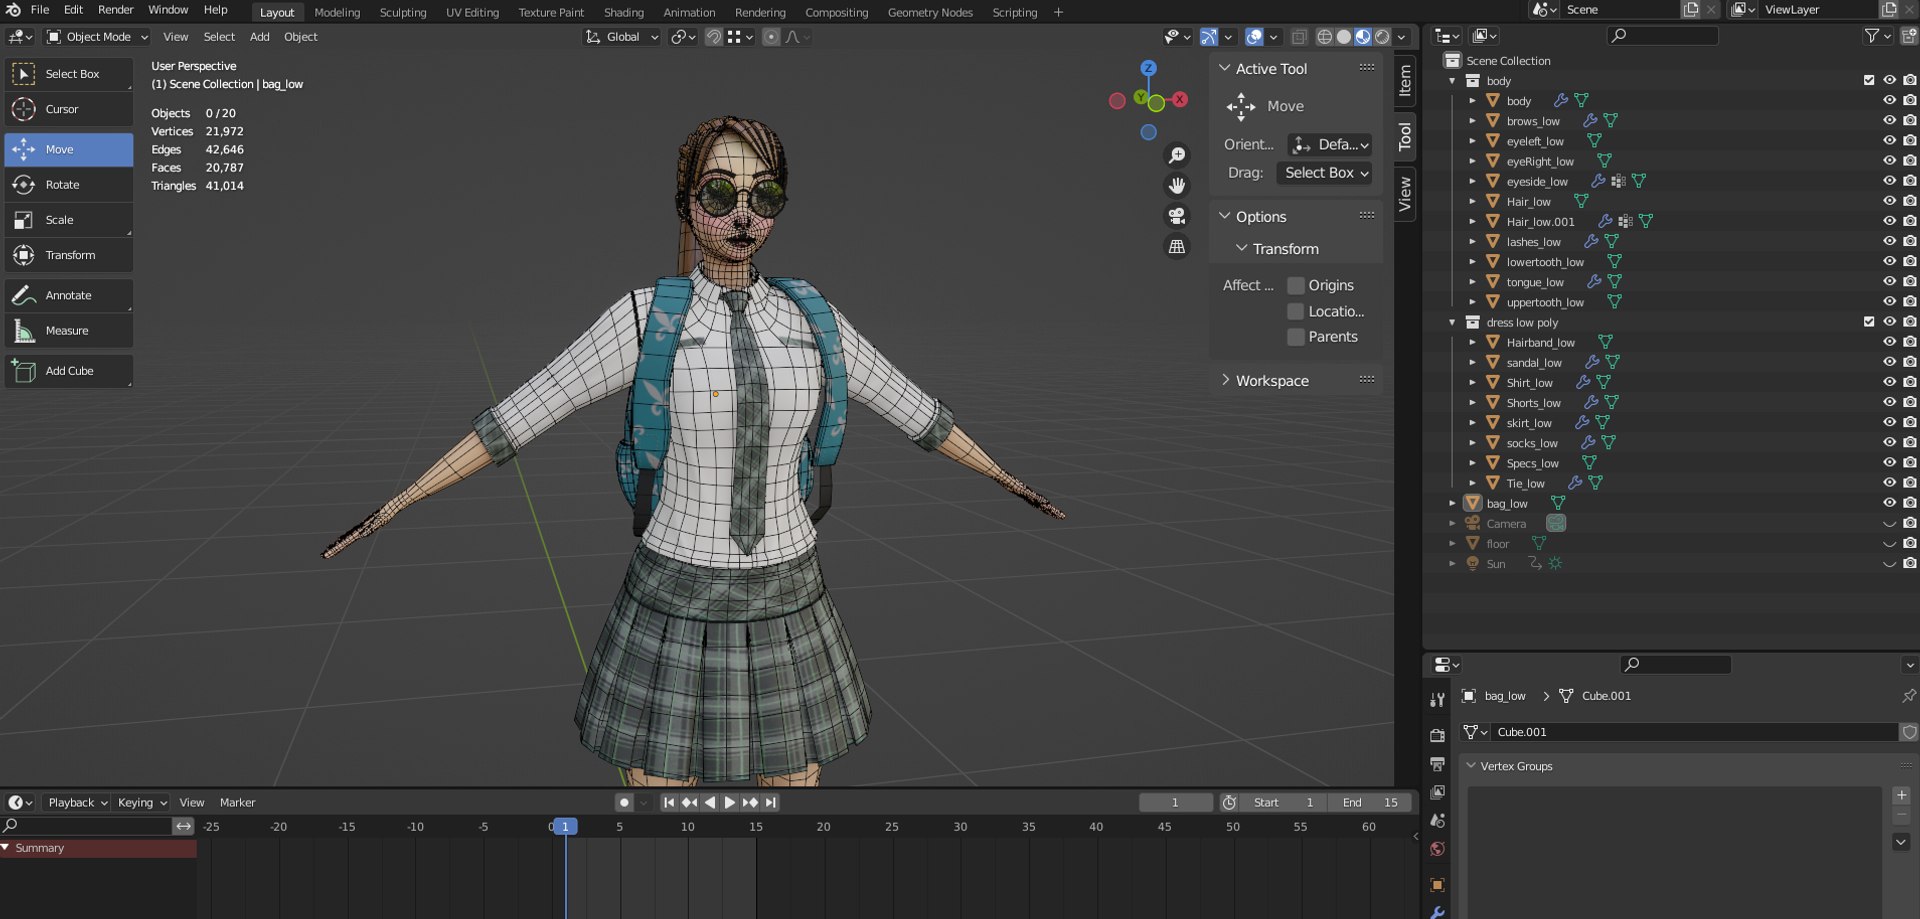
Task: Open the Blender logo menu
Action: pos(13,10)
